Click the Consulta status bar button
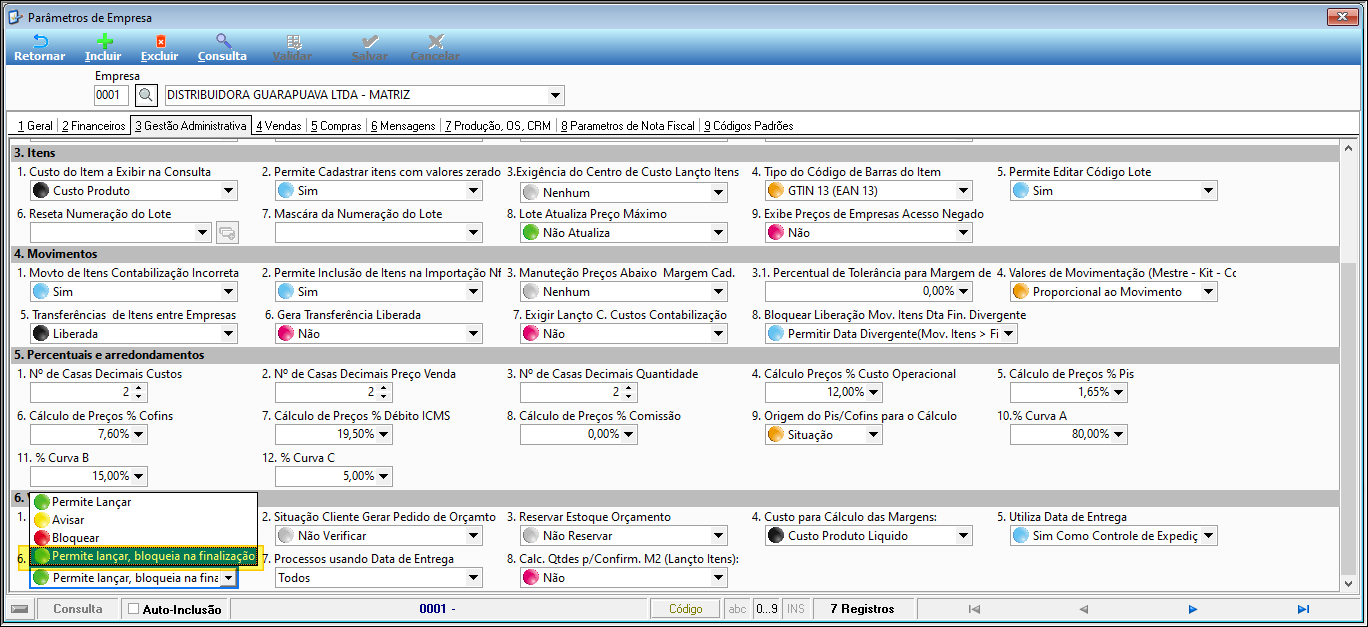The image size is (1368, 627). (x=77, y=609)
